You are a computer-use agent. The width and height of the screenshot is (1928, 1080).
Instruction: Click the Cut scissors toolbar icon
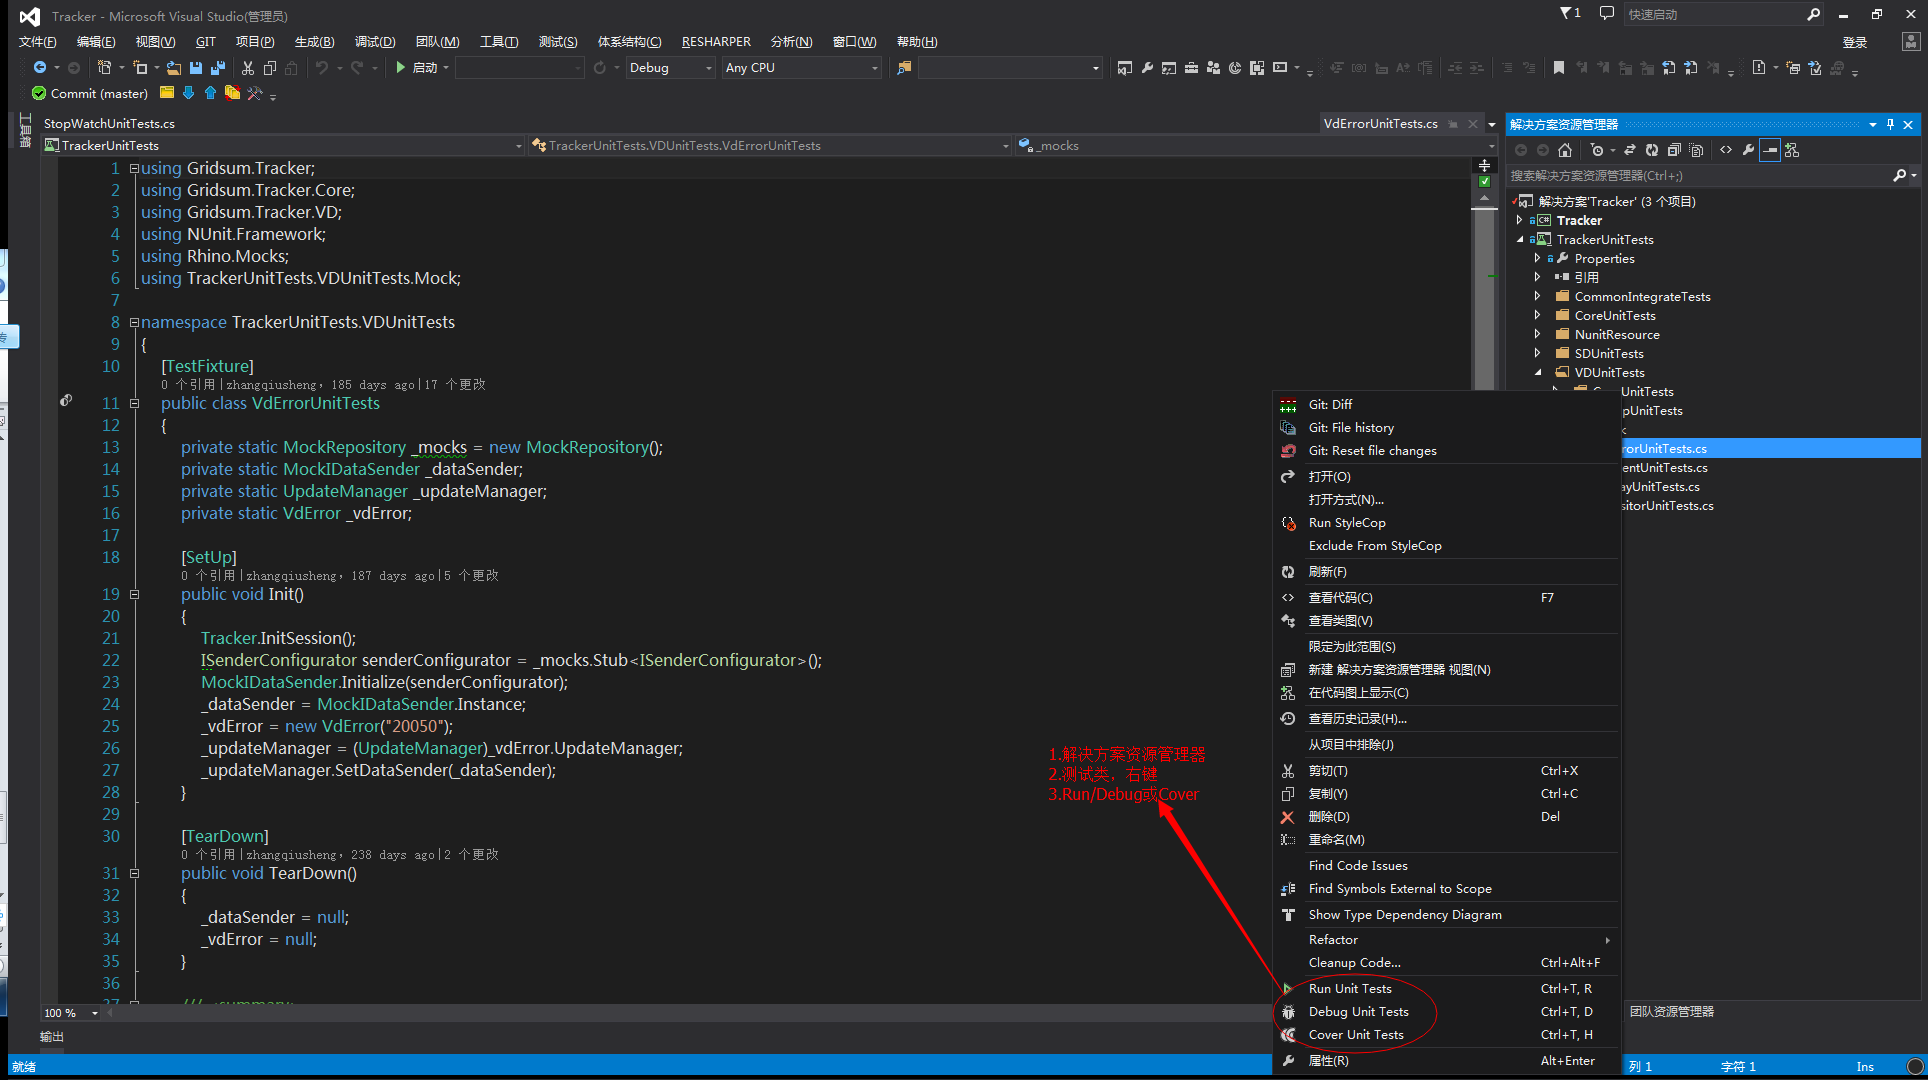point(248,68)
